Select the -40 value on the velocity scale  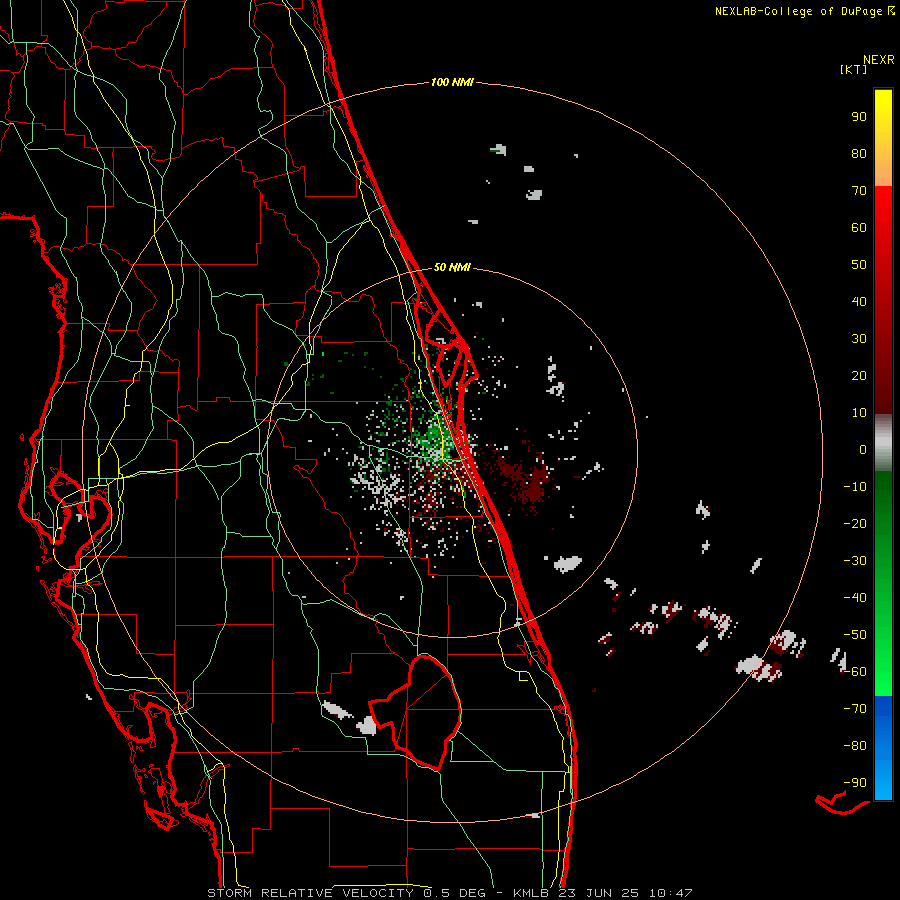[x=855, y=598]
